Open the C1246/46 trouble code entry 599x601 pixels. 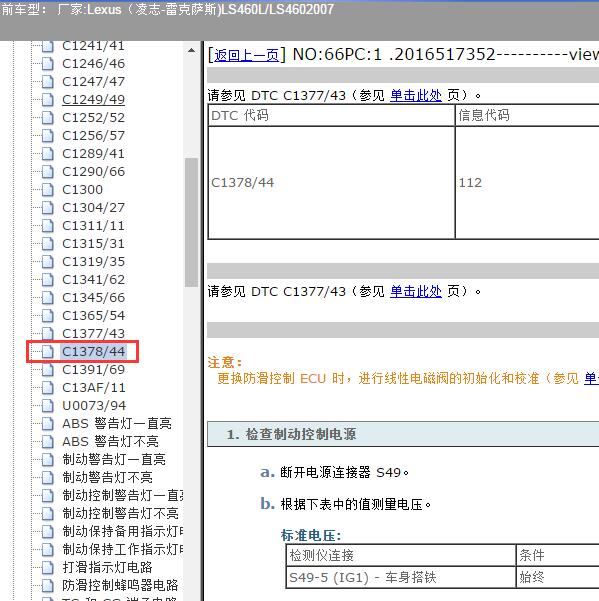click(94, 64)
